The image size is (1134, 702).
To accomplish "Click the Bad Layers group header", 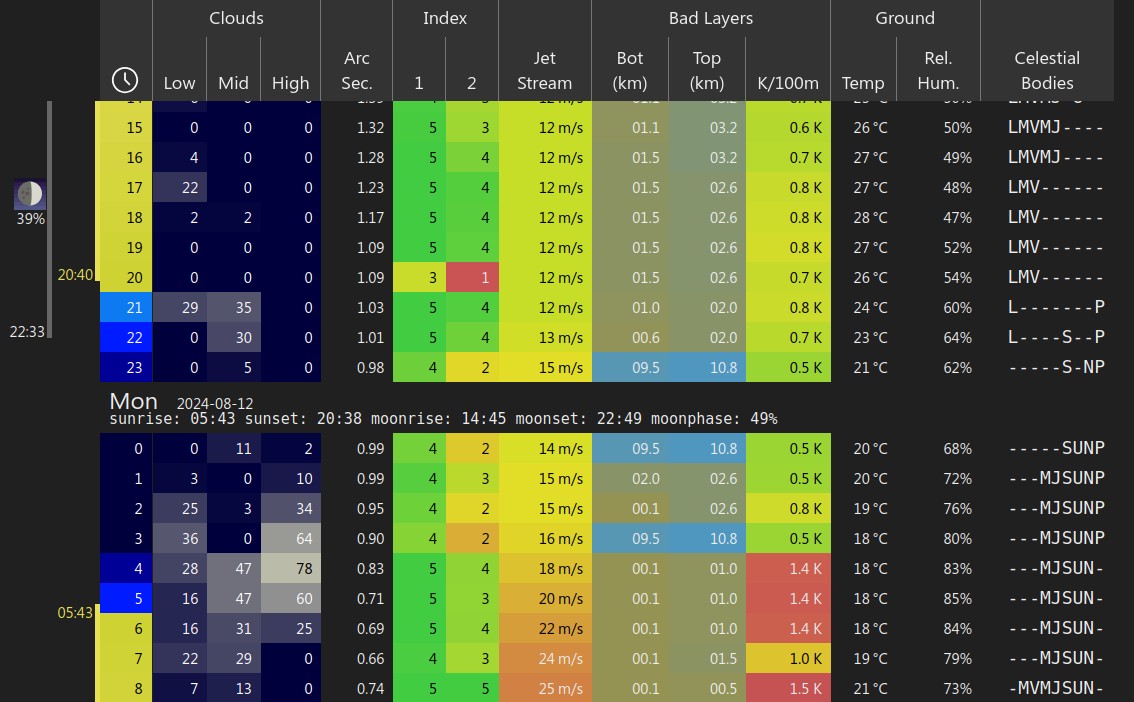I will pyautogui.click(x=711, y=18).
